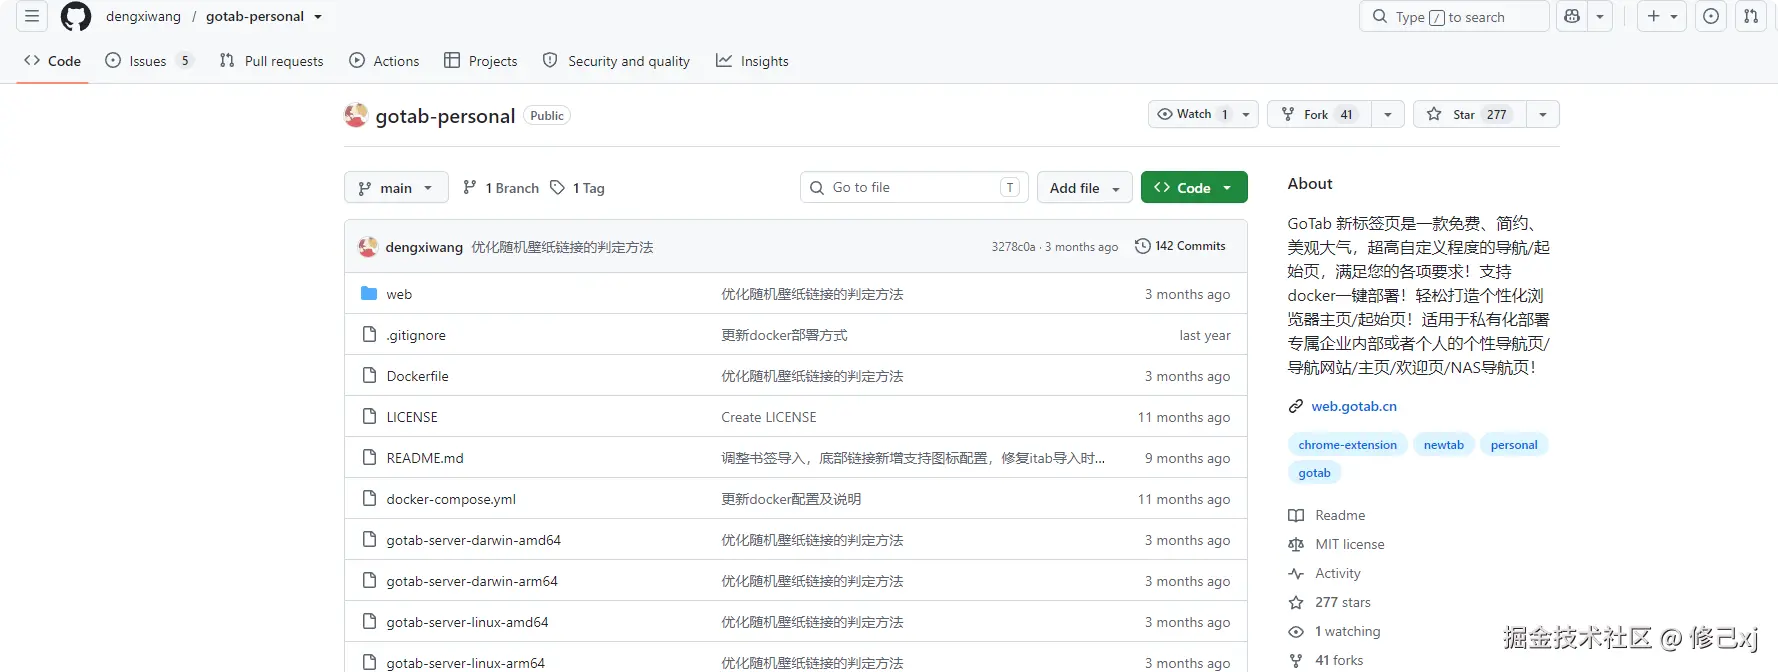Image resolution: width=1778 pixels, height=672 pixels.
Task: Select the chrome-extension topic tag
Action: coord(1348,445)
